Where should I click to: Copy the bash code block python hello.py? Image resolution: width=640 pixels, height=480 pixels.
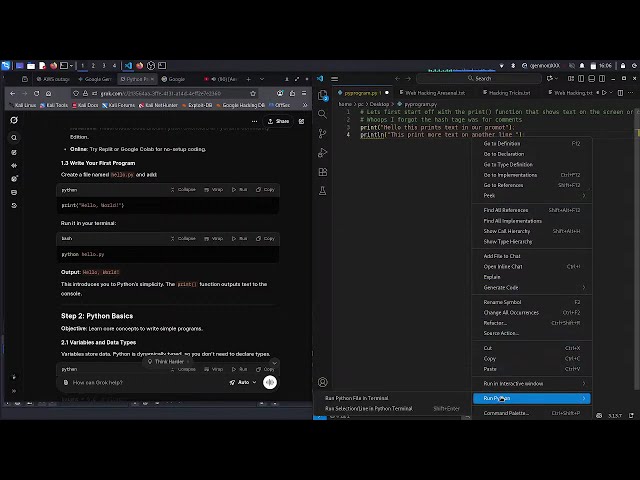[x=265, y=238]
